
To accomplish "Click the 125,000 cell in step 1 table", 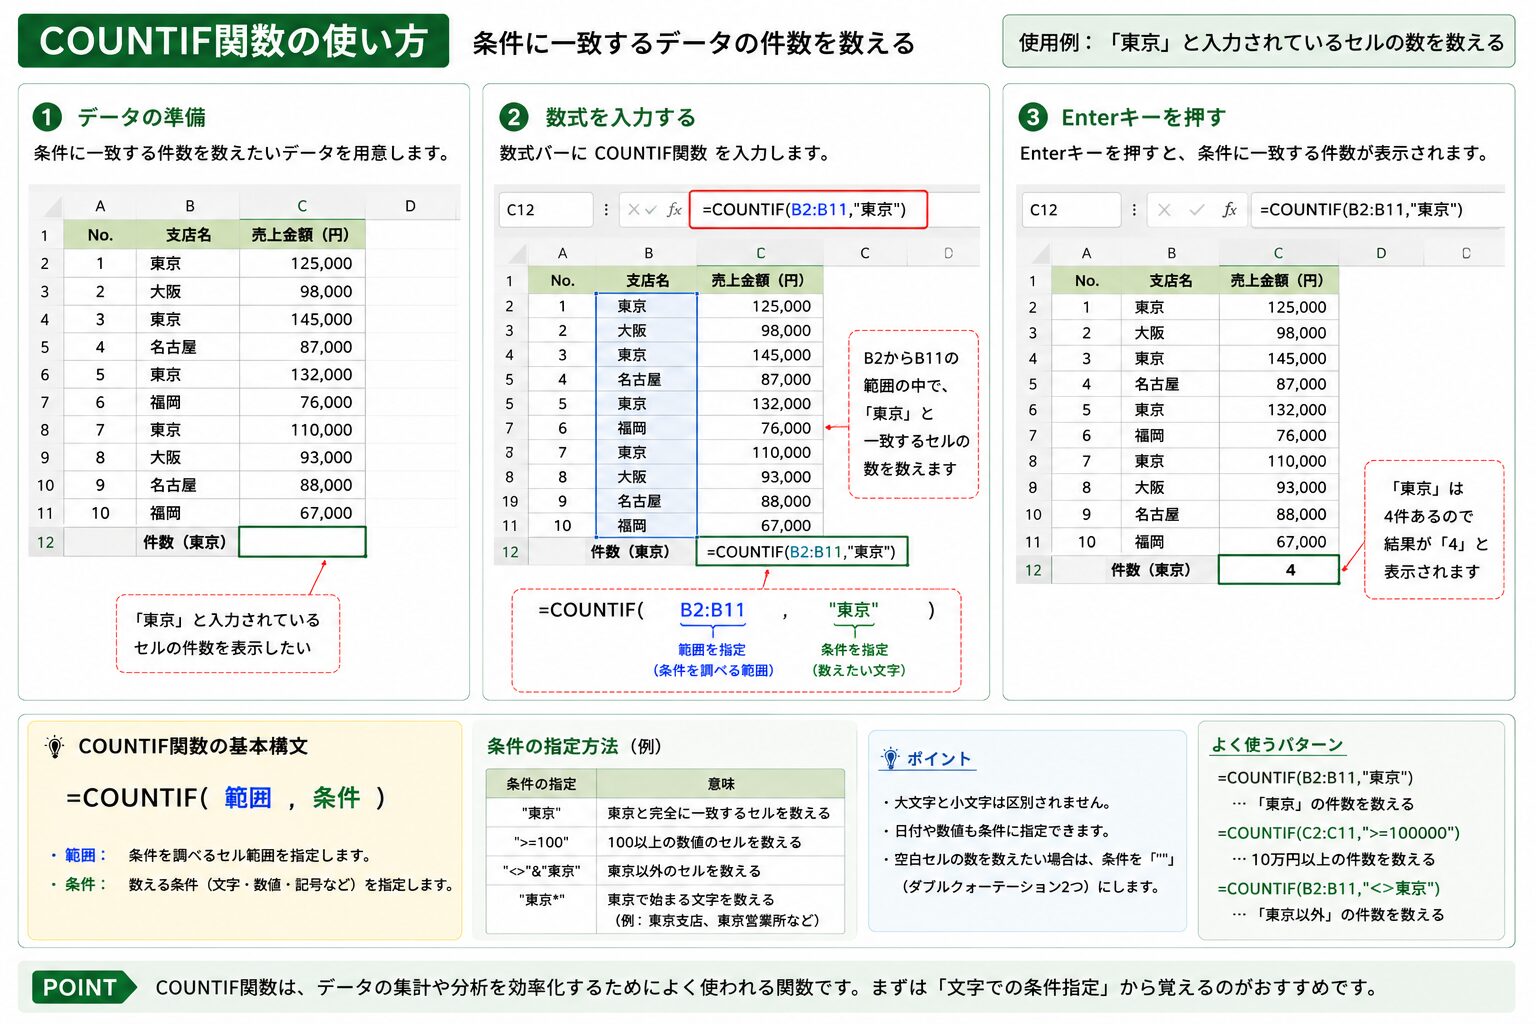I will pyautogui.click(x=302, y=263).
